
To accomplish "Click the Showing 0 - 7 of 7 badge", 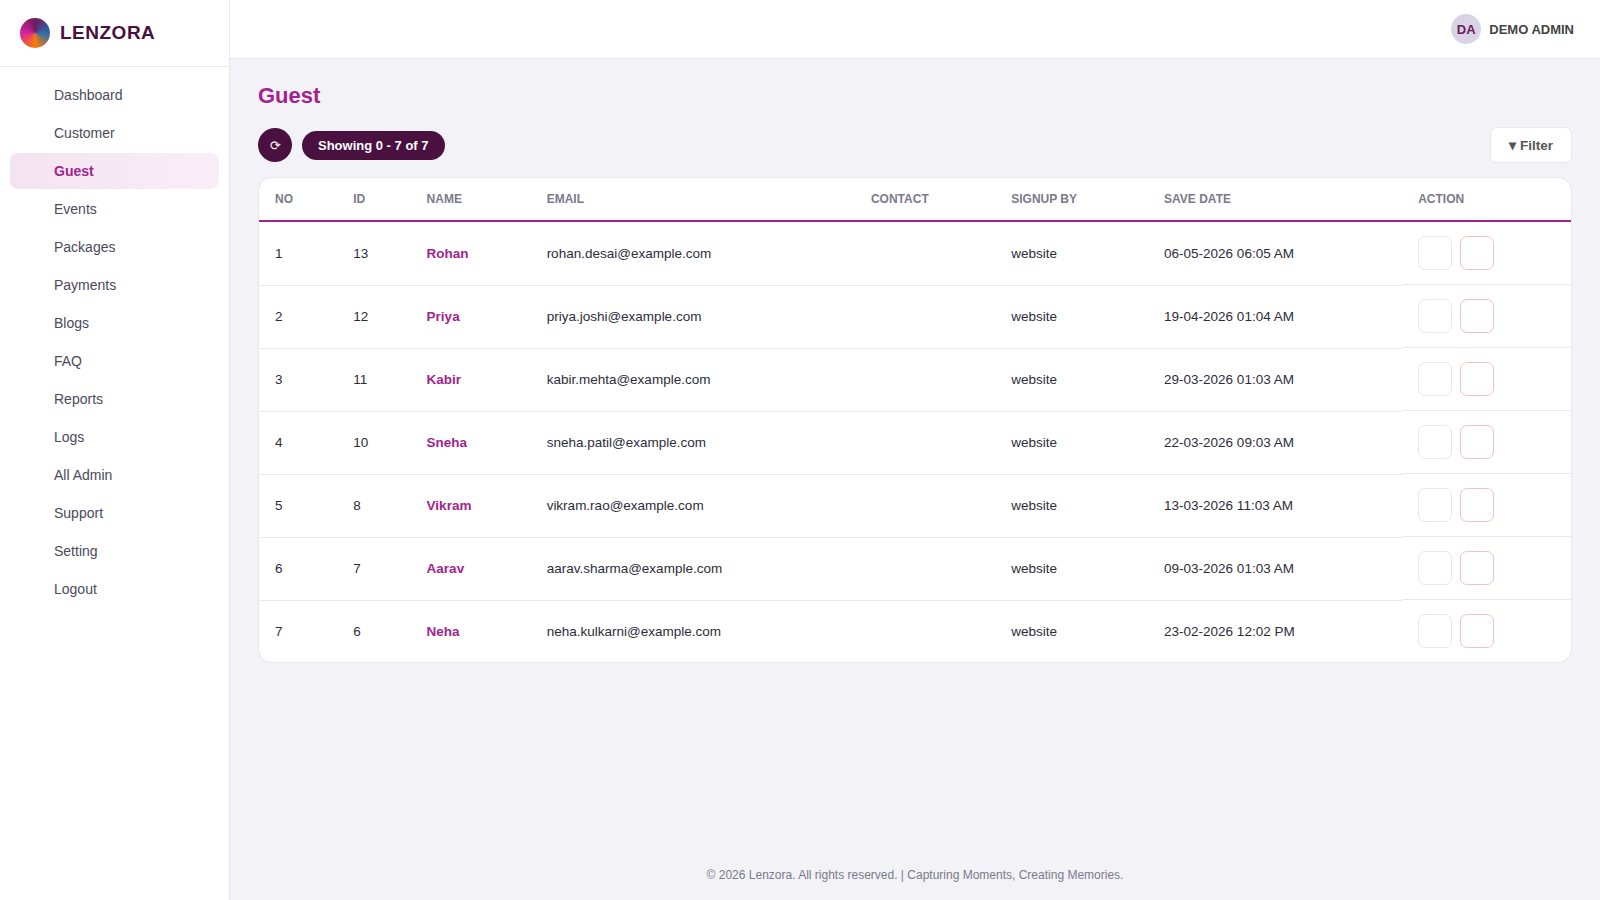I will [x=373, y=145].
